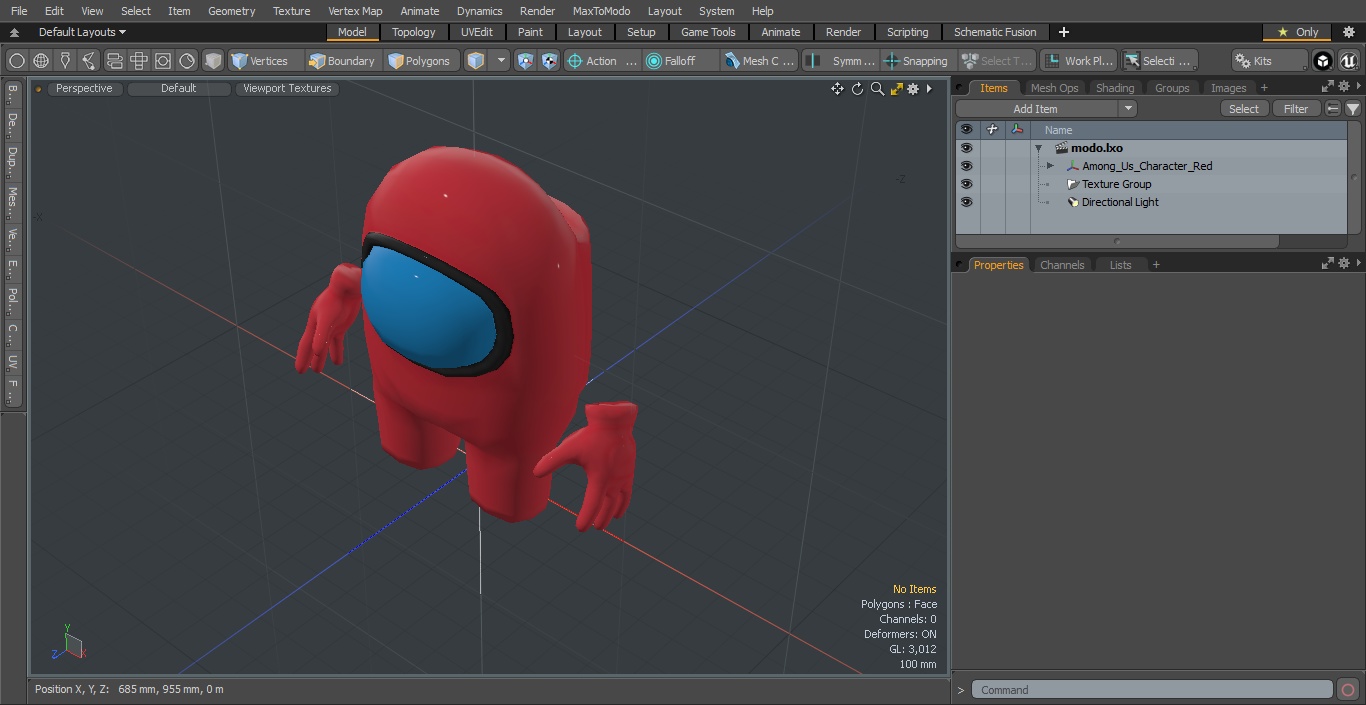Open the Viewport Textures dropdown
1366x705 pixels.
287,89
